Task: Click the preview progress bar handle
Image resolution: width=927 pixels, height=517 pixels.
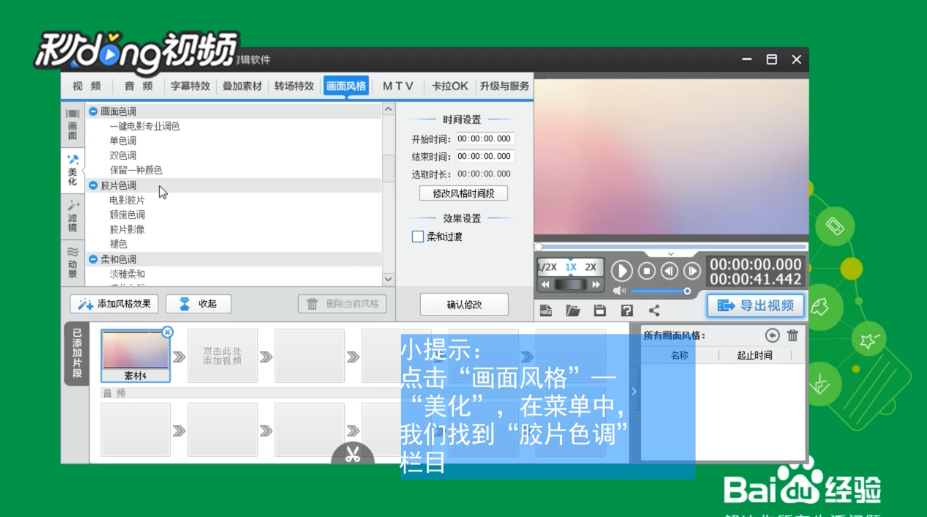Action: coord(539,247)
